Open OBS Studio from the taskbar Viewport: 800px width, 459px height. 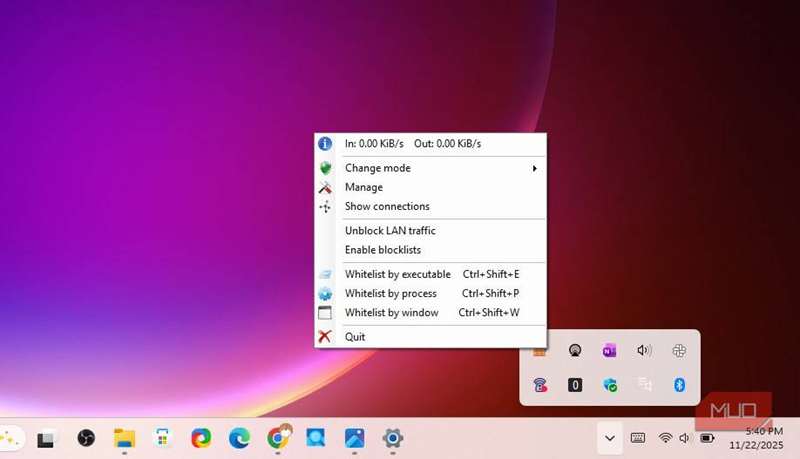pyautogui.click(x=86, y=438)
